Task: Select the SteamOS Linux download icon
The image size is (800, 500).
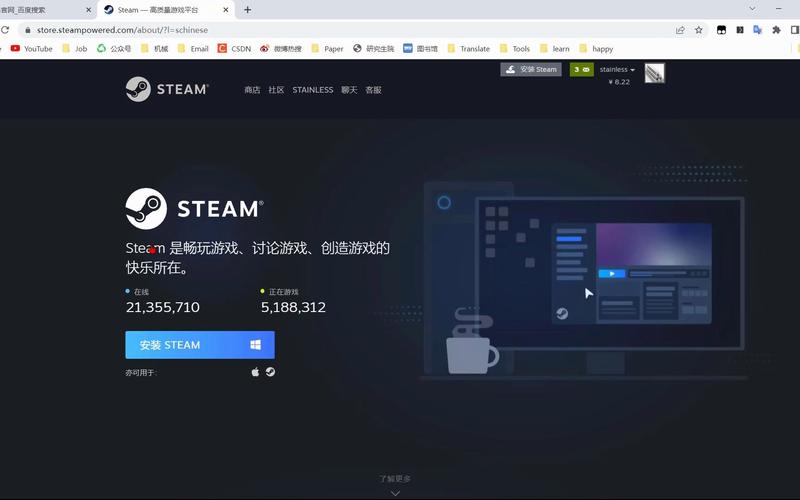Action: (270, 372)
